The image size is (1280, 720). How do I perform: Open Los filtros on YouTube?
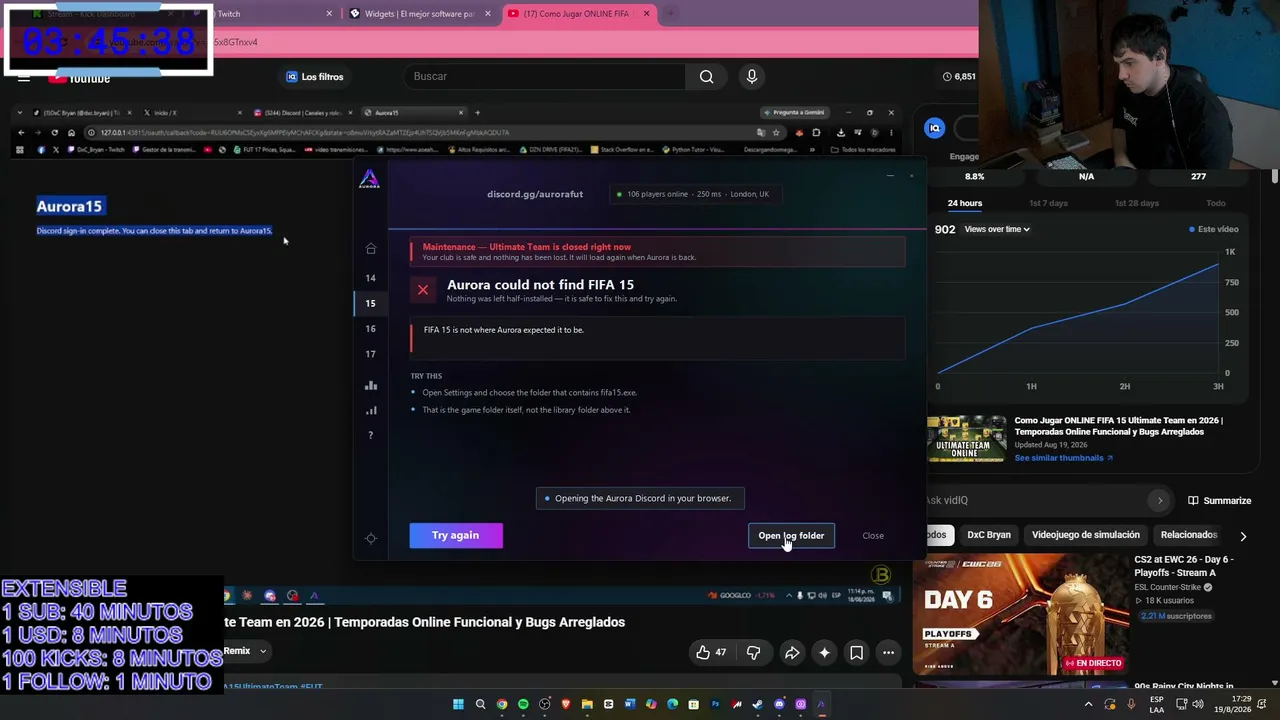coord(315,77)
